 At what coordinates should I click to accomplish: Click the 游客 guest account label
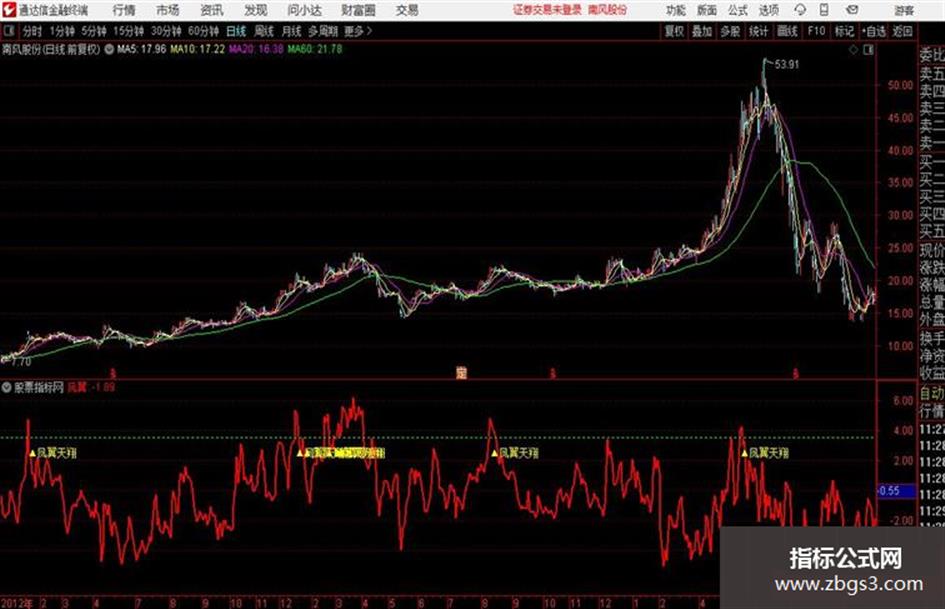(x=904, y=10)
